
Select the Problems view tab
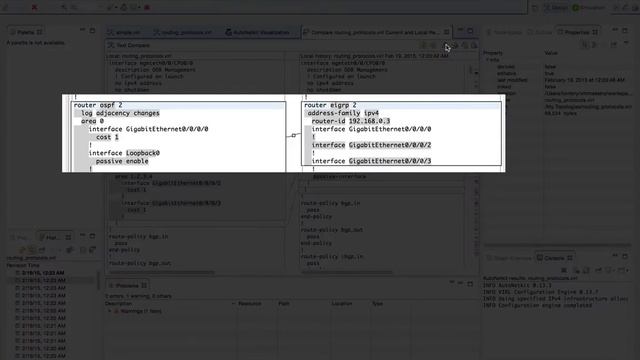127,285
